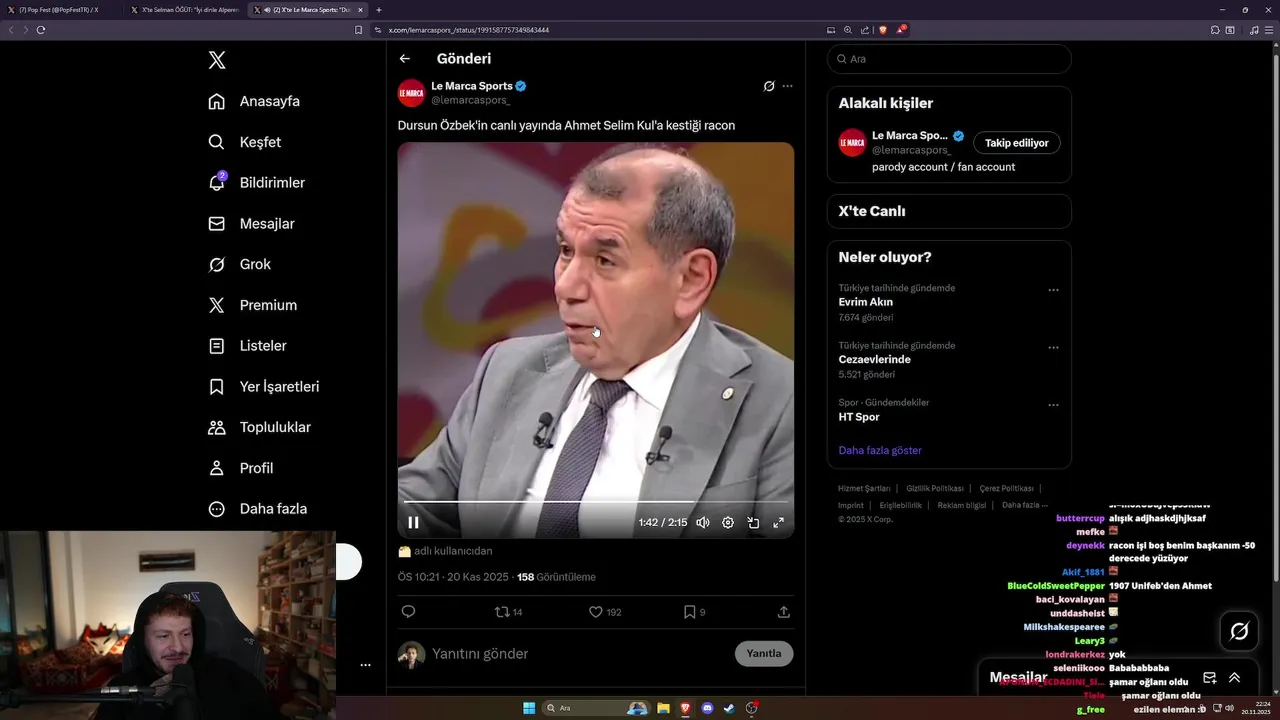This screenshot has height=720, width=1280.
Task: Open the Yer İşaretleri bookmark icon
Action: (216, 386)
